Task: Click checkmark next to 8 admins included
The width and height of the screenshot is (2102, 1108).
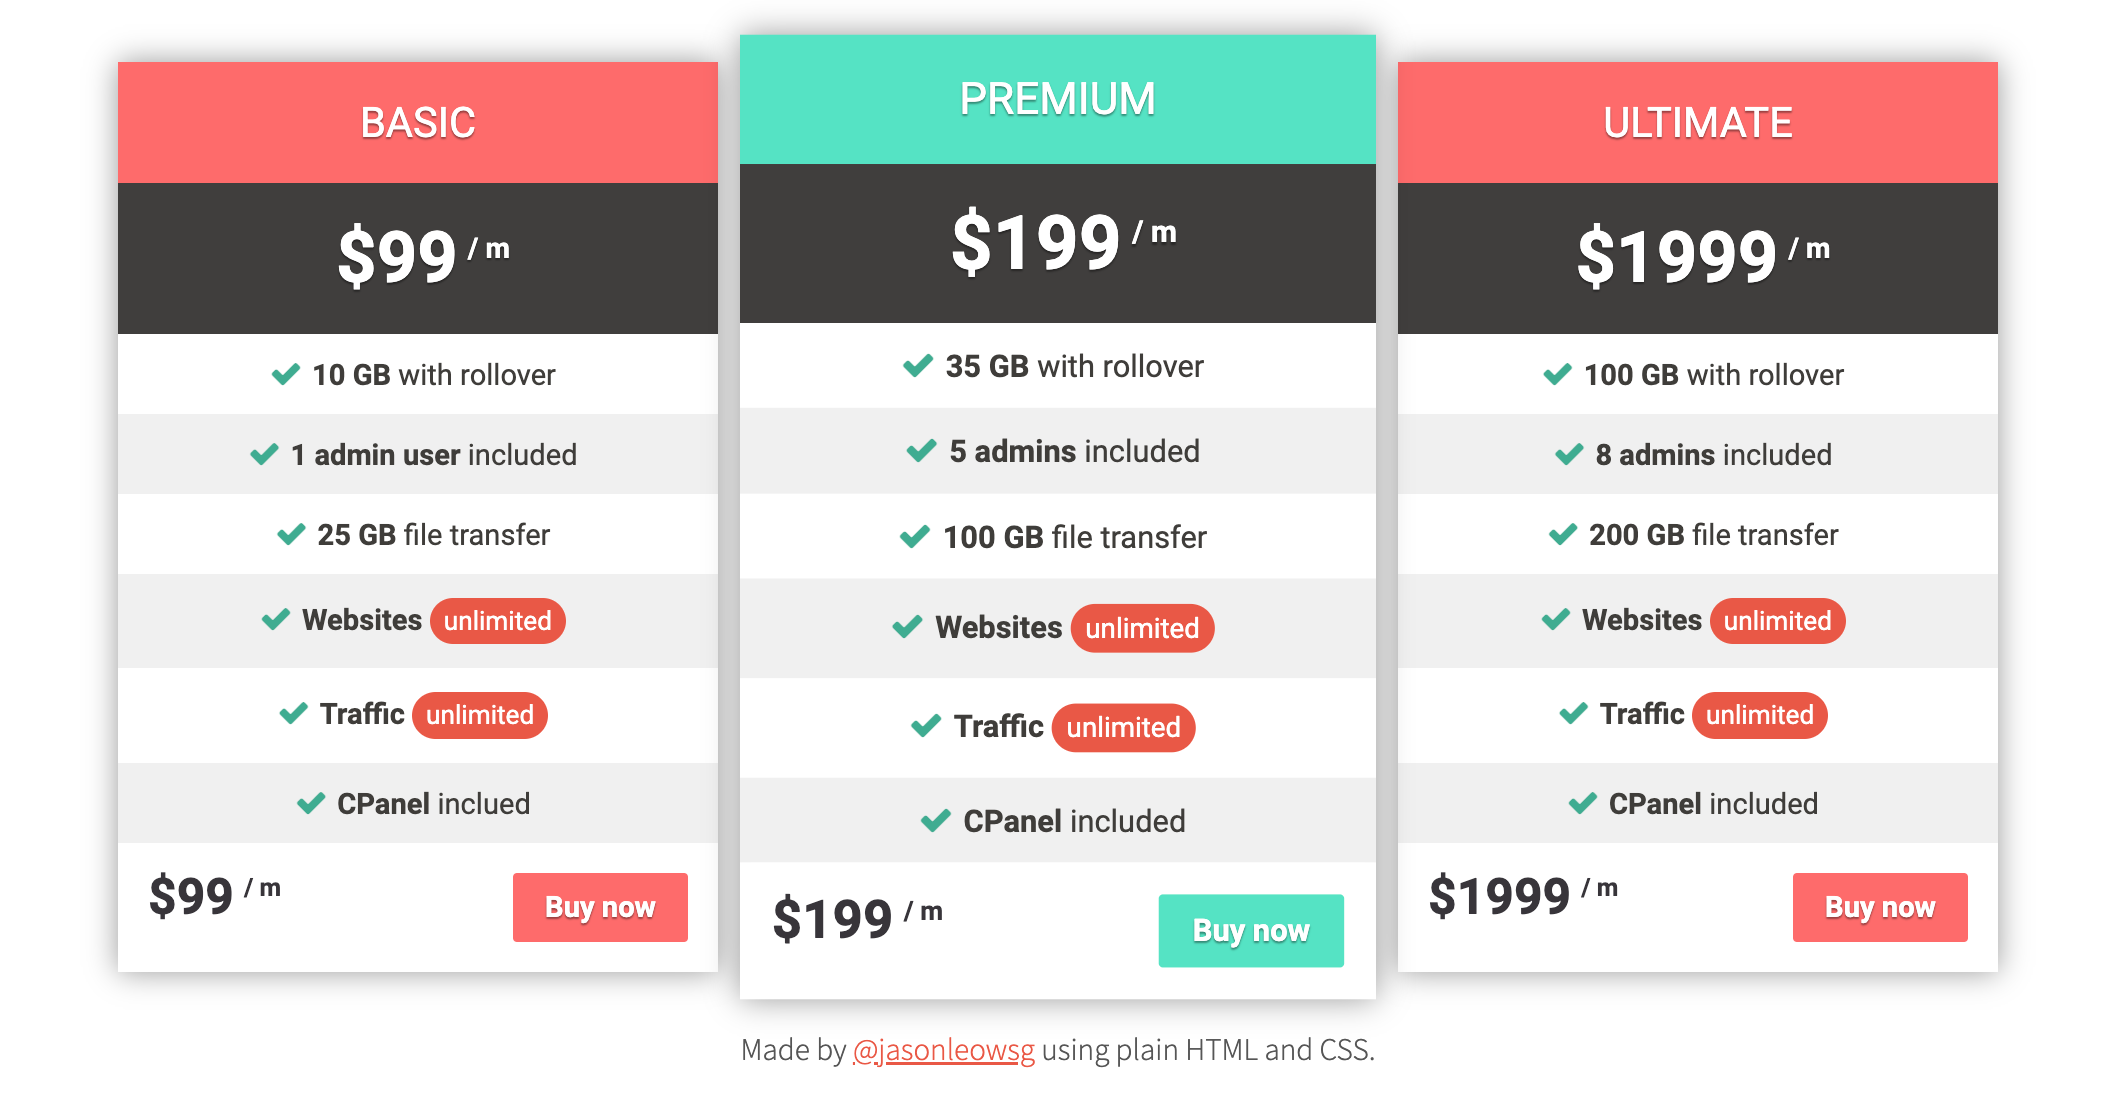Action: tap(1569, 455)
